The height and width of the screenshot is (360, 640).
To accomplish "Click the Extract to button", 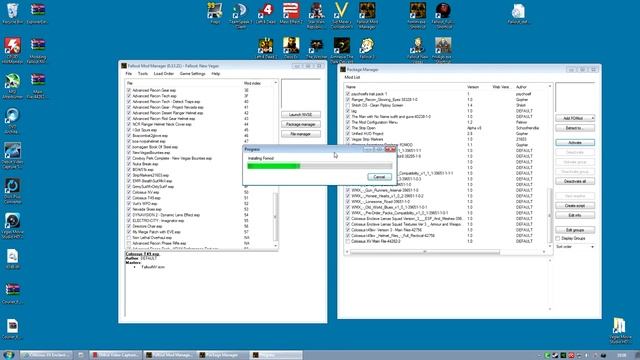I will (x=575, y=128).
